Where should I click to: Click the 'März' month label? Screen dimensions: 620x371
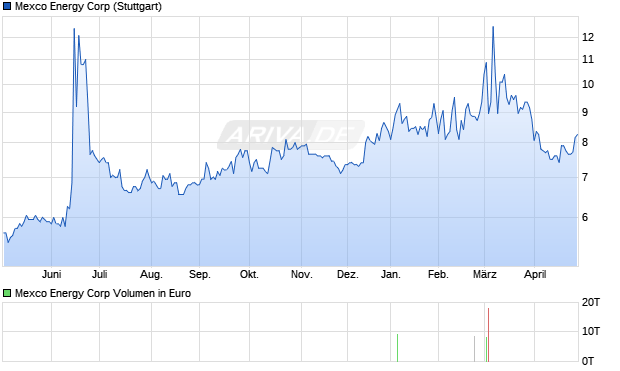click(485, 274)
